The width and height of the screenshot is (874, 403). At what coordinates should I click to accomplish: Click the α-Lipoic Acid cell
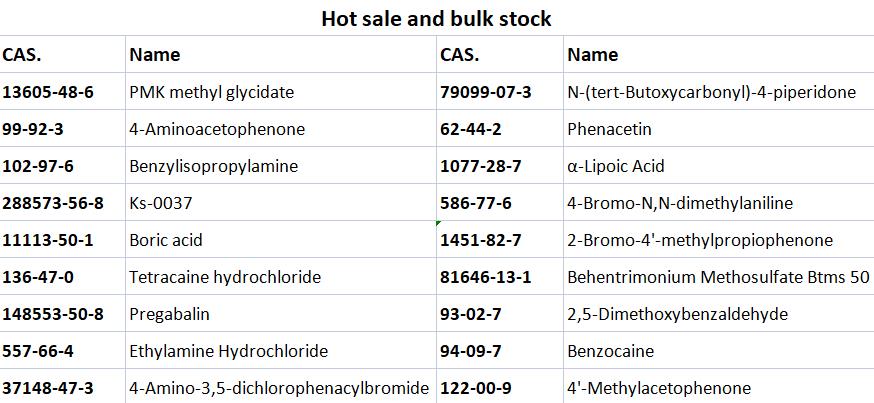(615, 166)
